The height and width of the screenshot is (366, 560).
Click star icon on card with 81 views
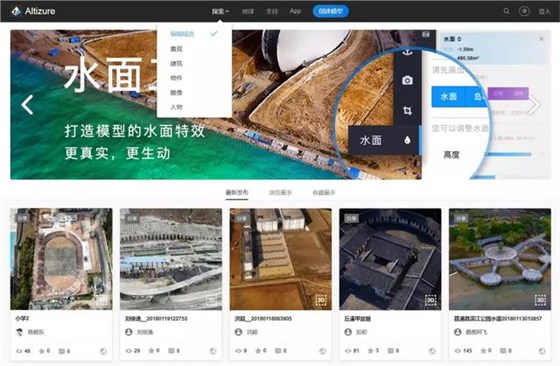(x=371, y=351)
